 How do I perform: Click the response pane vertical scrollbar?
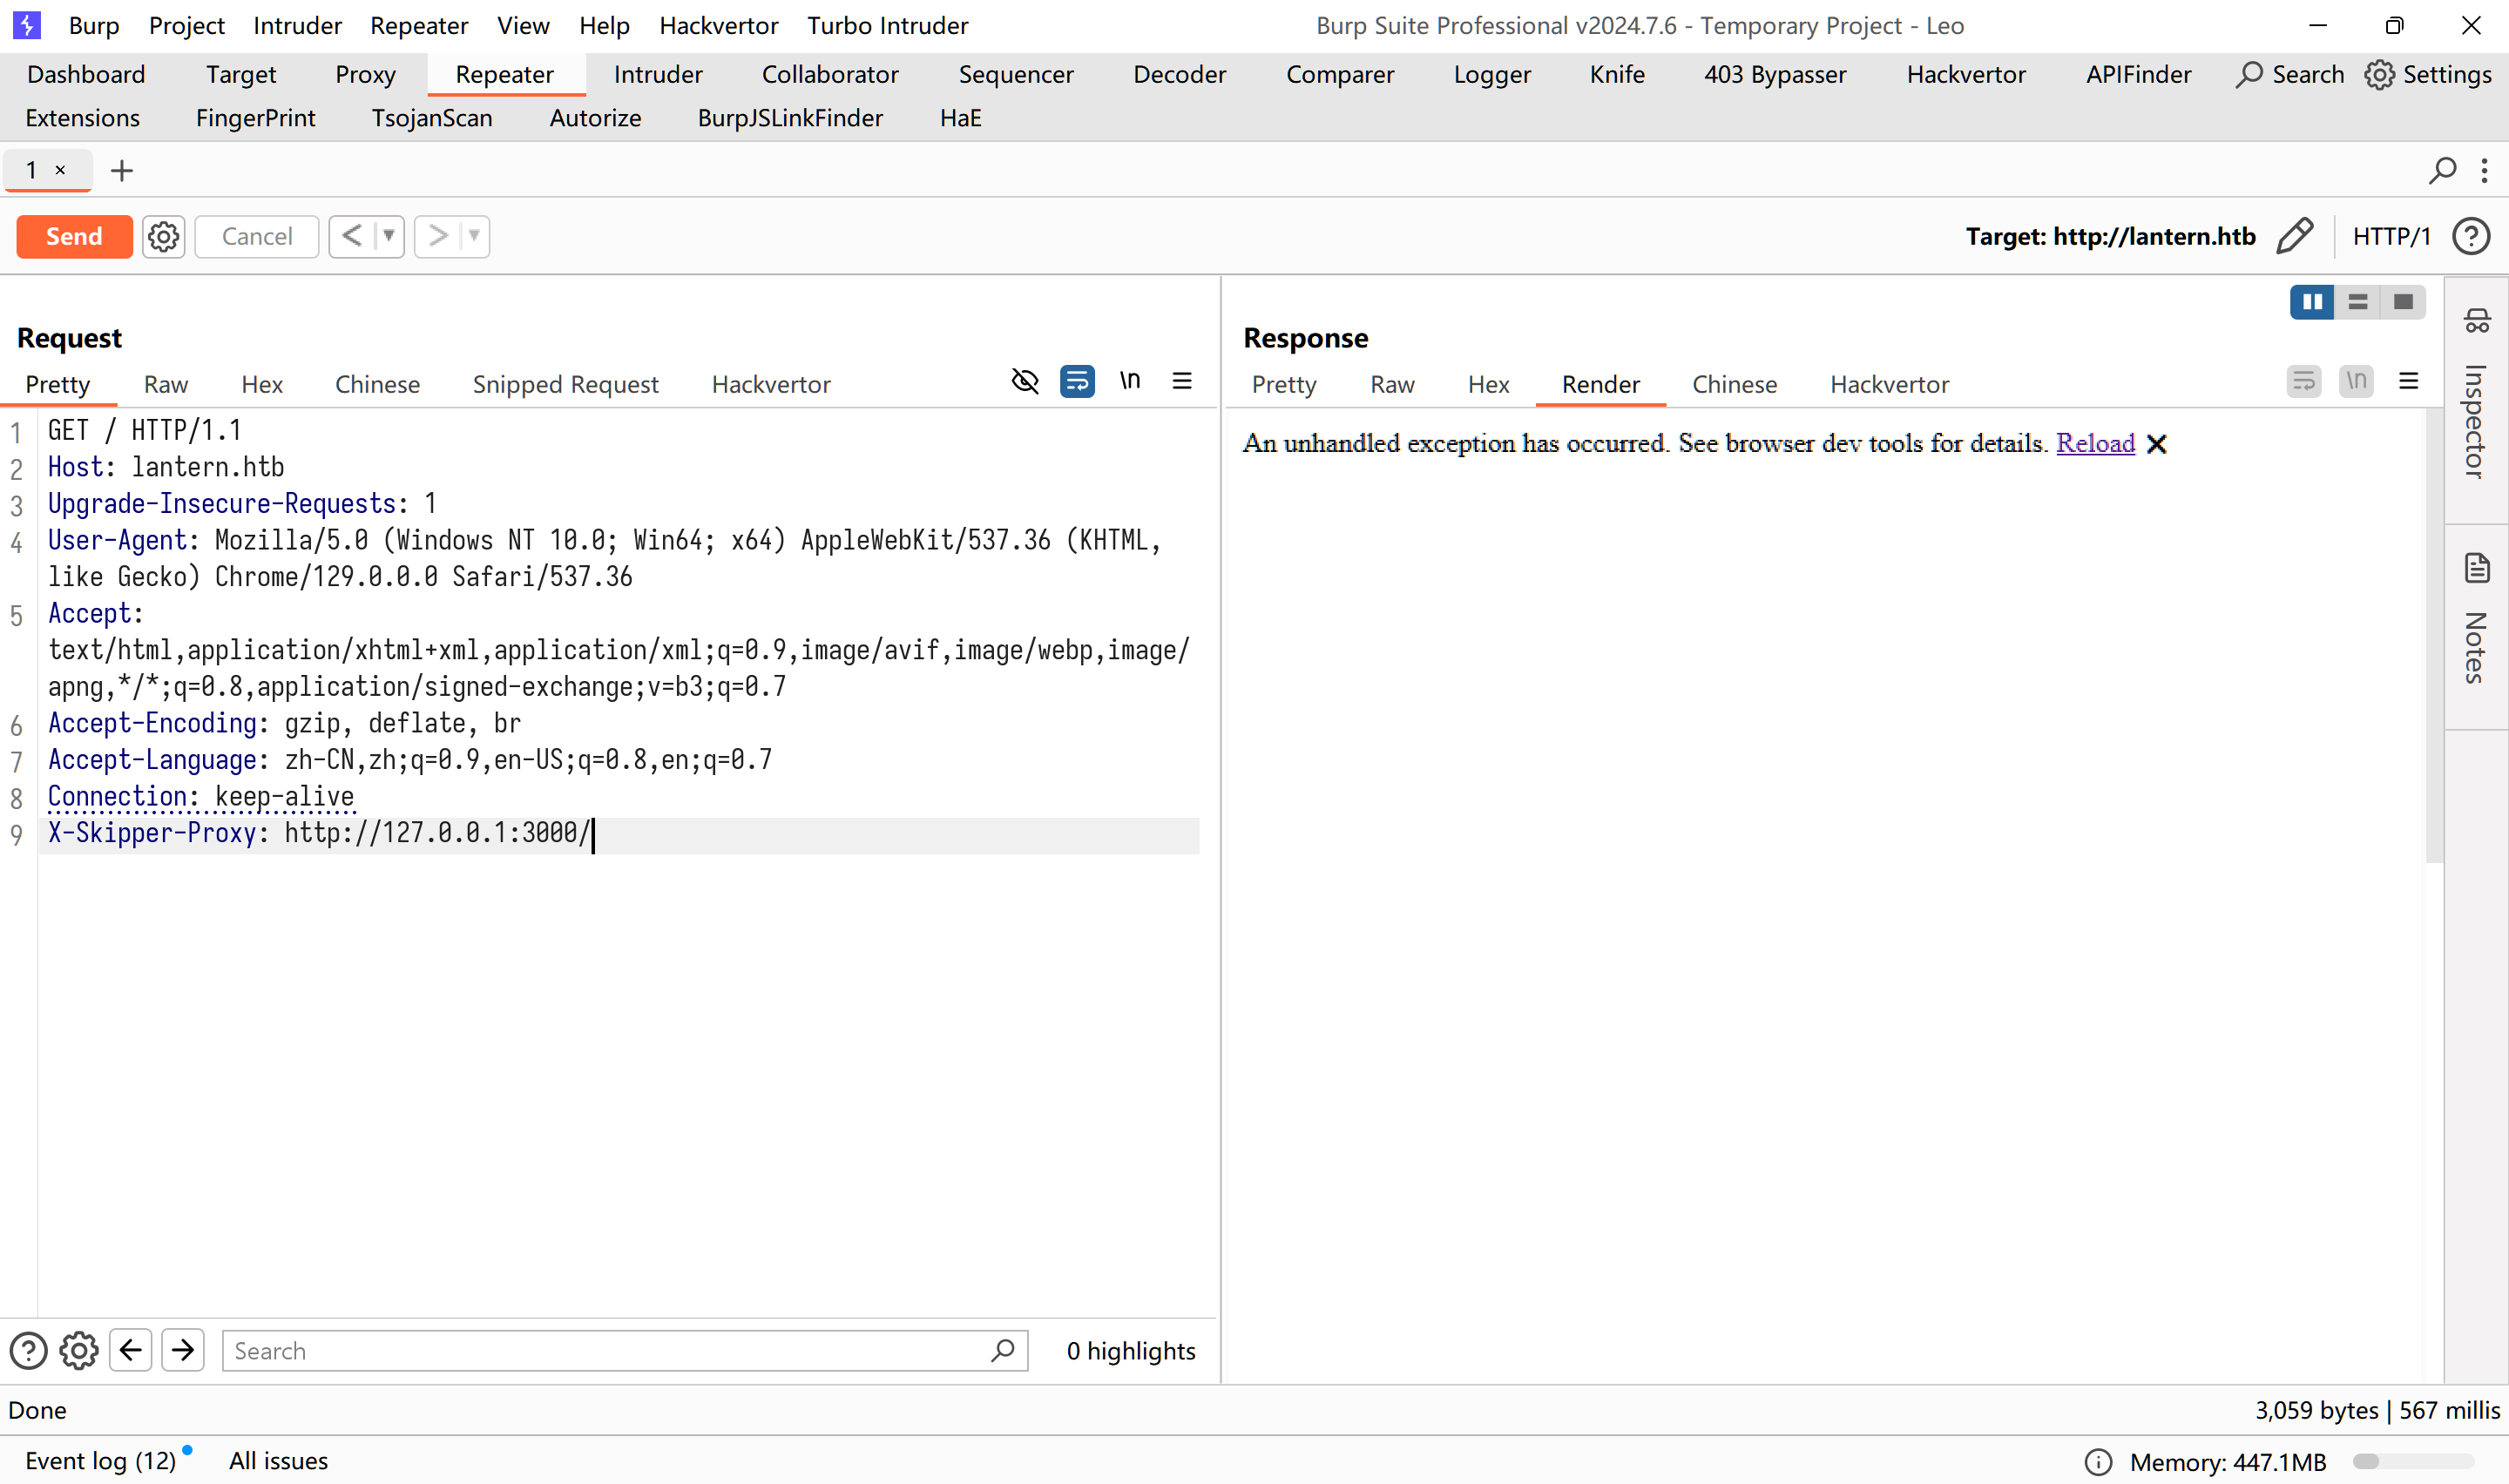[2434, 635]
